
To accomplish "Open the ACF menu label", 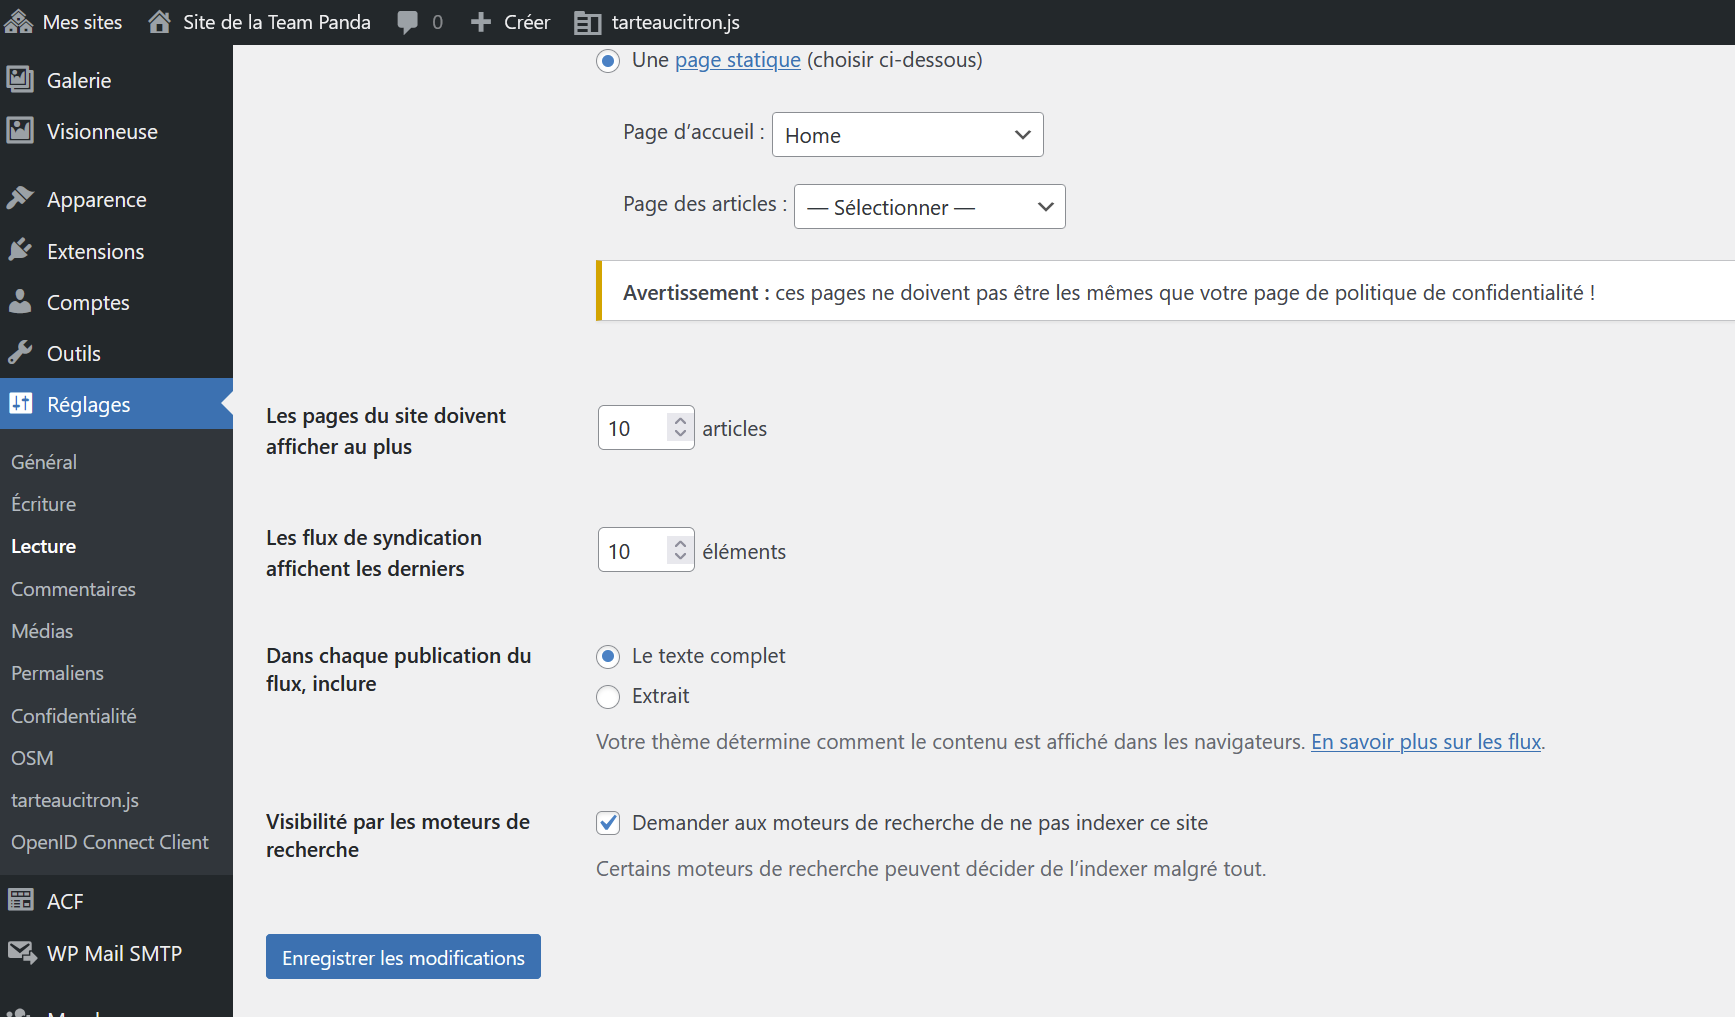I will click(65, 901).
